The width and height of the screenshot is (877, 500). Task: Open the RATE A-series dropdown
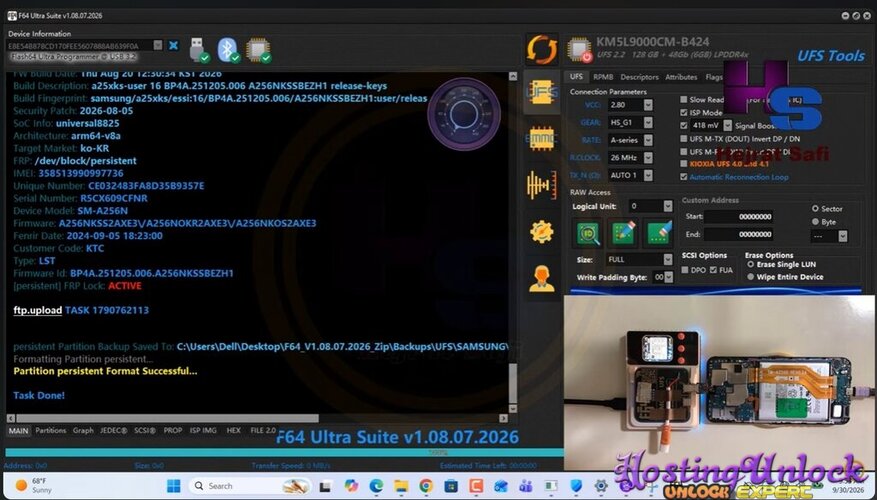pyautogui.click(x=648, y=140)
